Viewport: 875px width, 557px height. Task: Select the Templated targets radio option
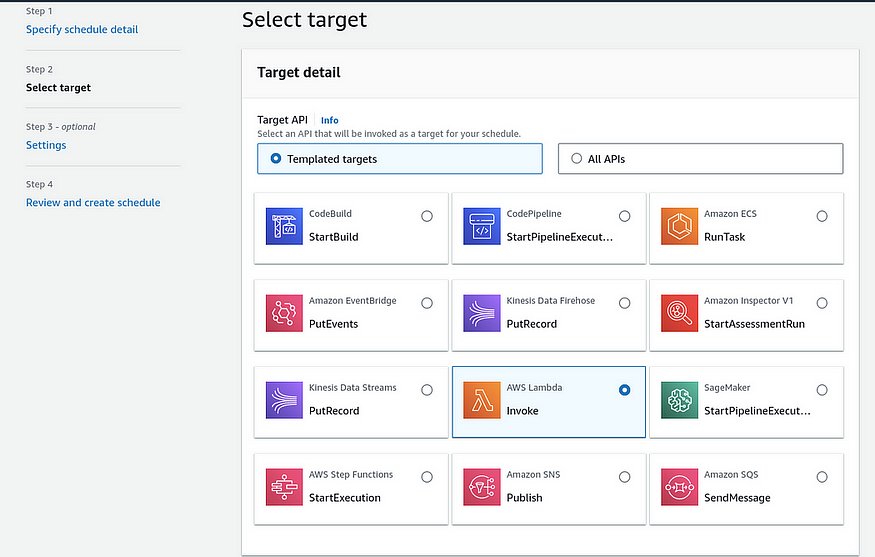276,159
